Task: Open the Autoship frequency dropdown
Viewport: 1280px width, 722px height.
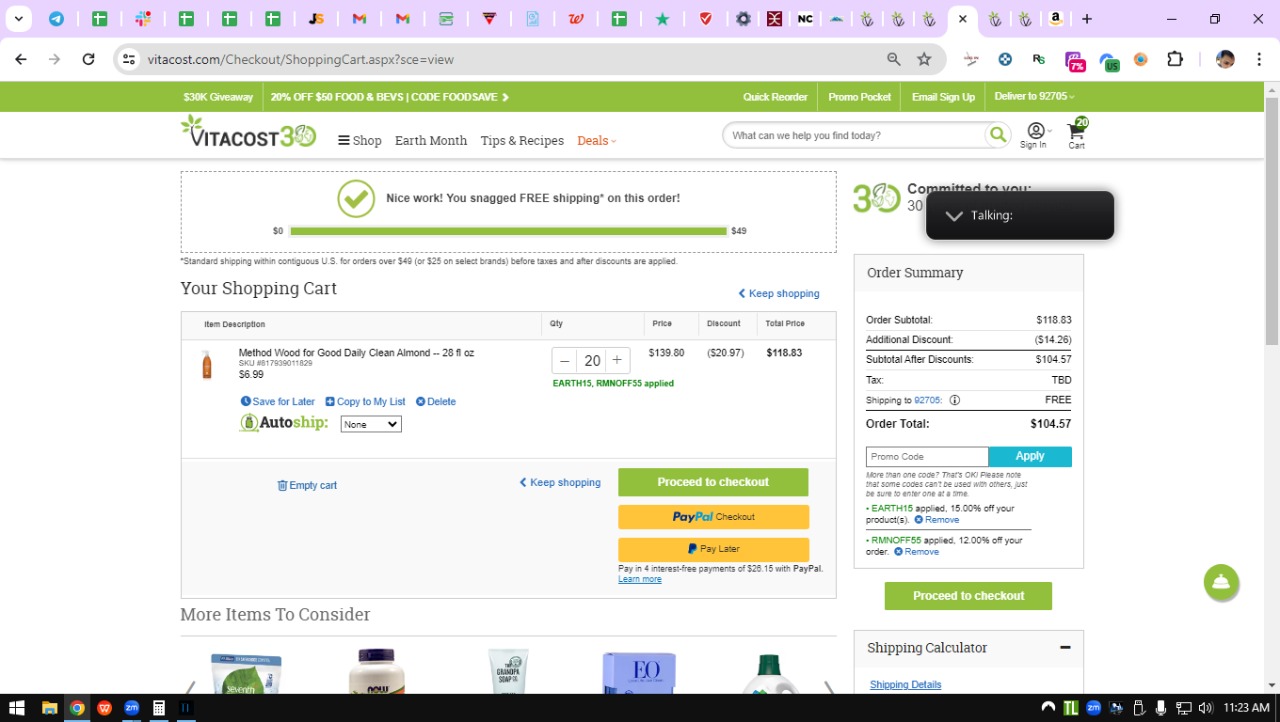Action: point(371,424)
